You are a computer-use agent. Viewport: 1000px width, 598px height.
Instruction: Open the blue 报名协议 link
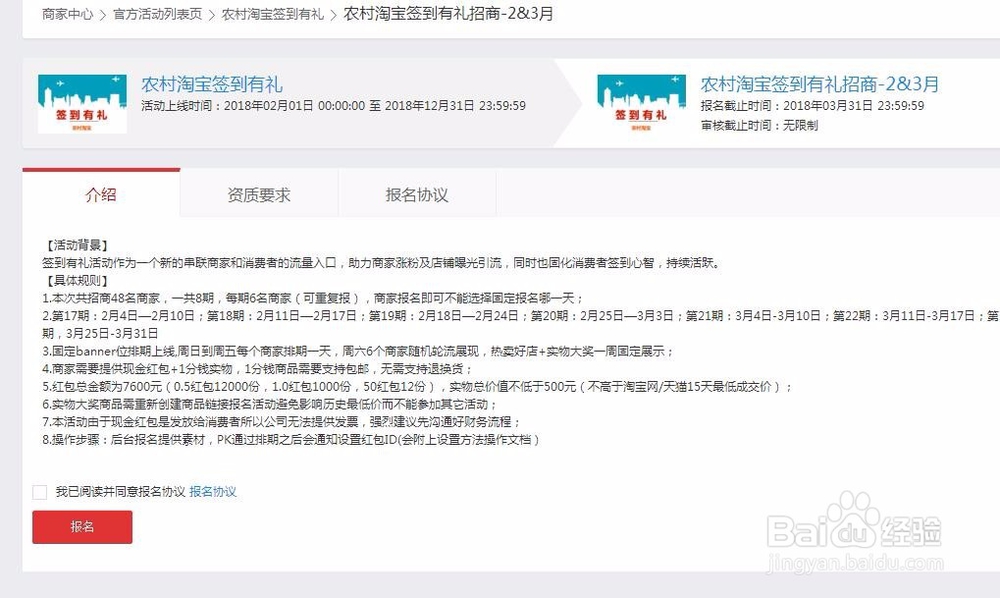[x=213, y=492]
